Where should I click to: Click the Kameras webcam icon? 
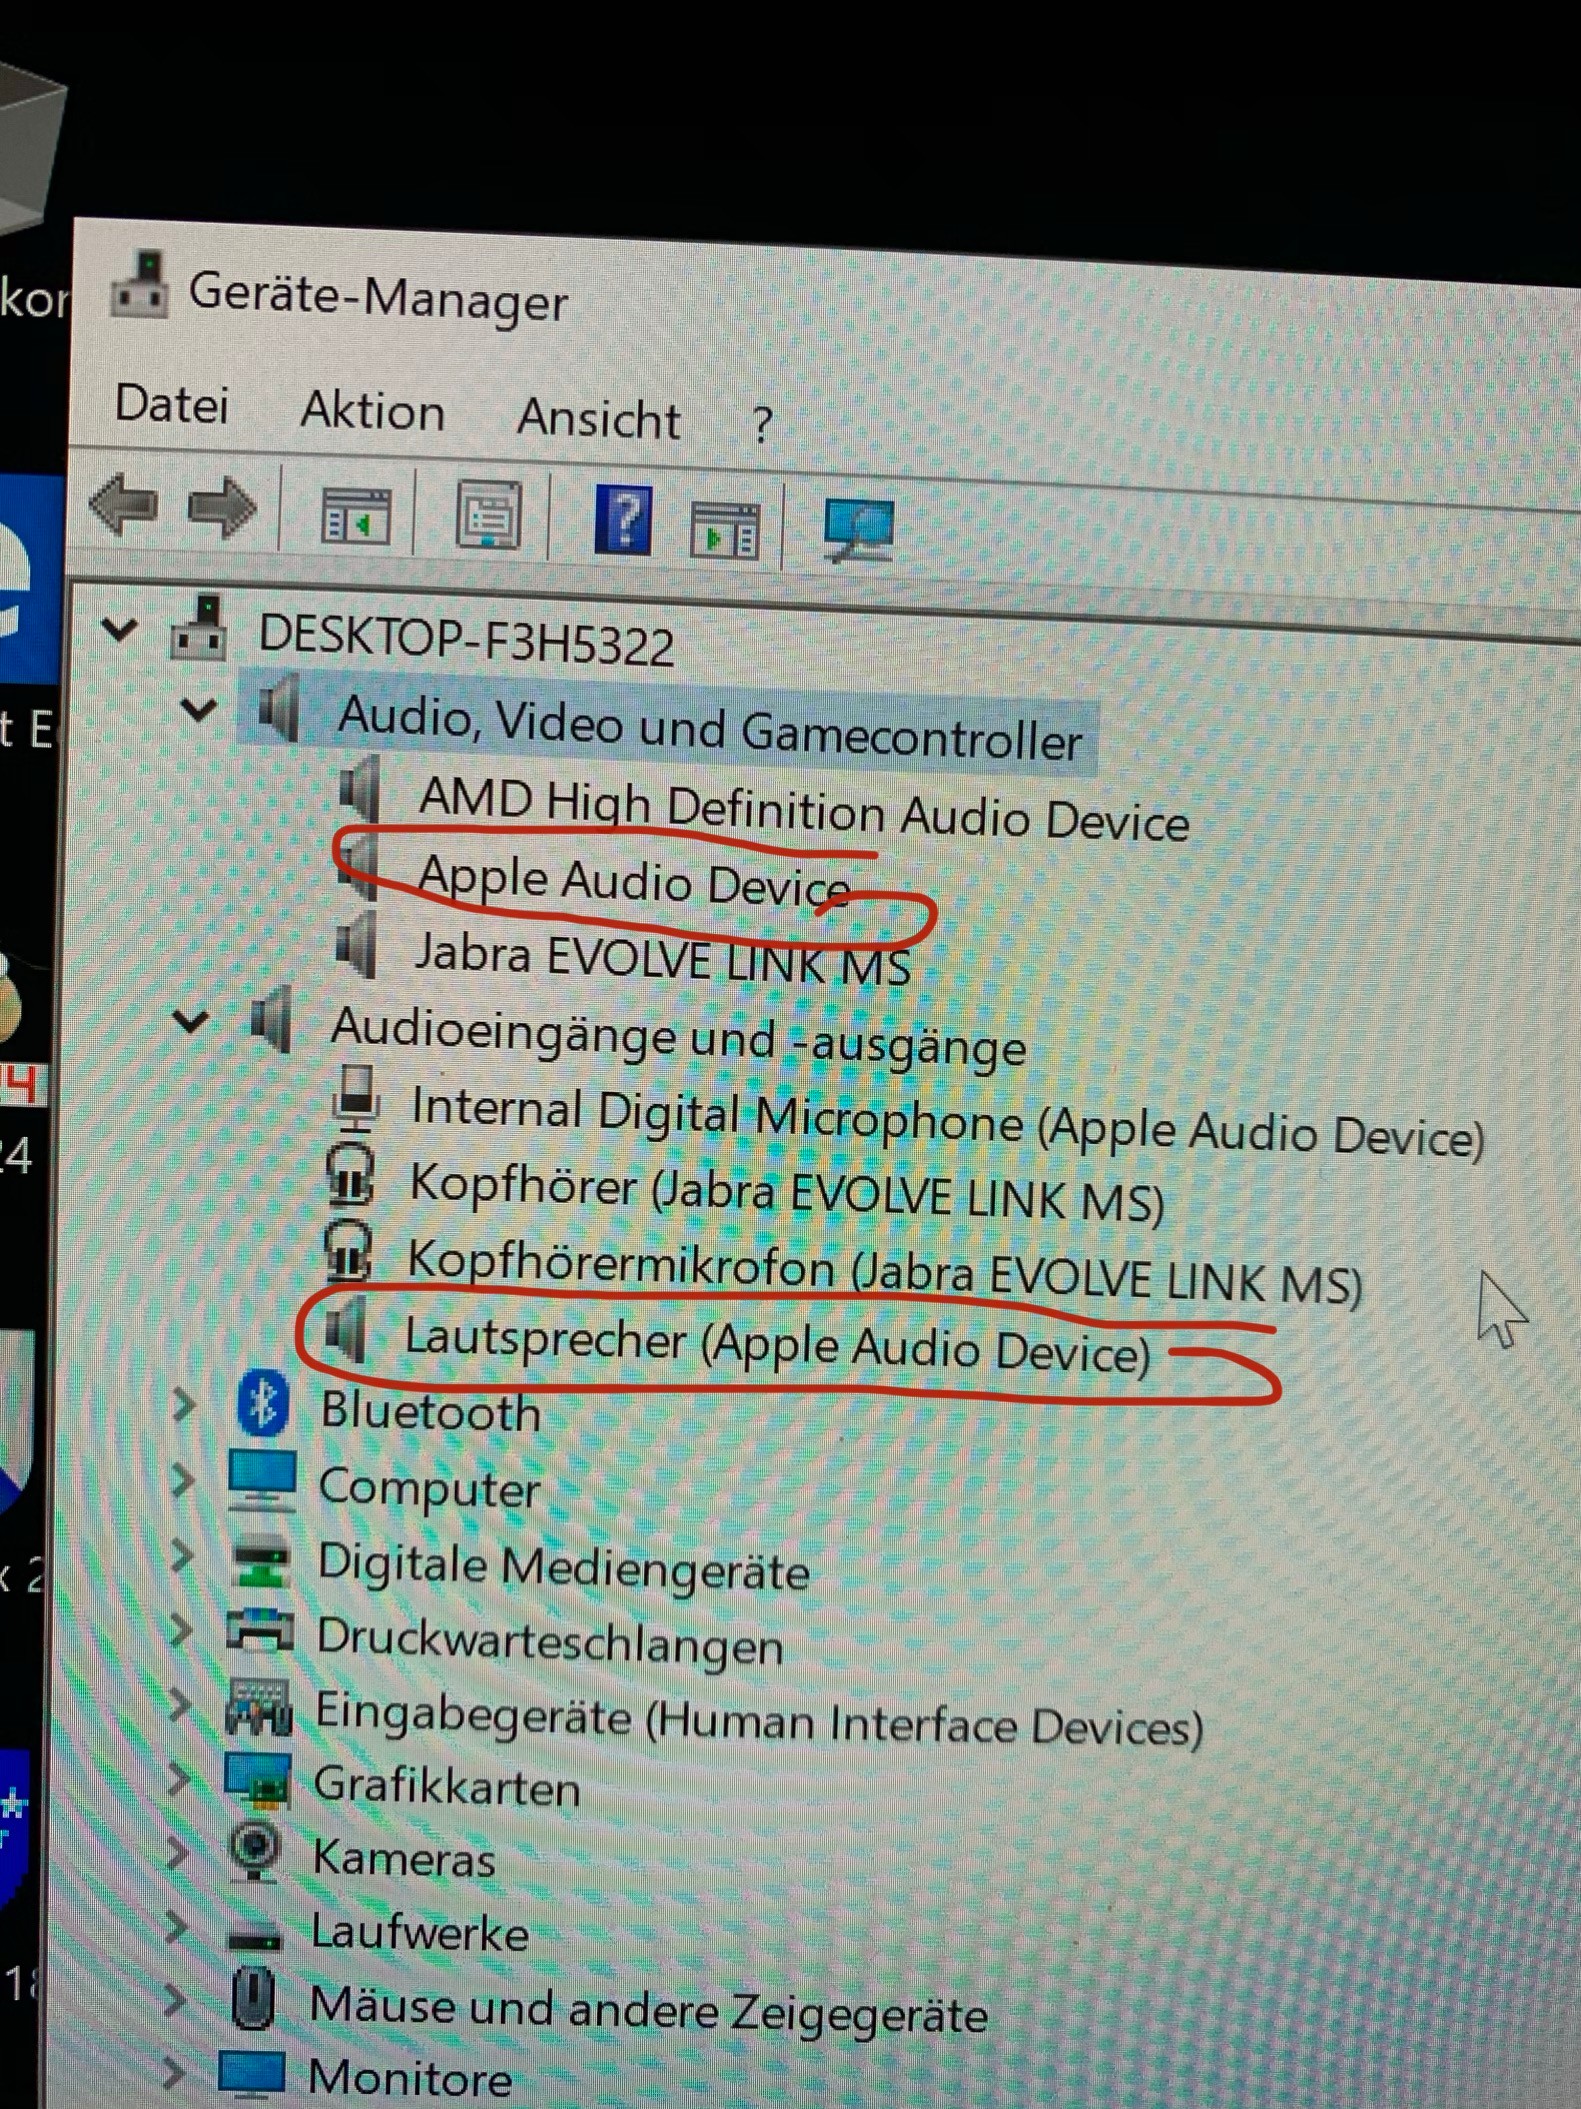pyautogui.click(x=255, y=1850)
